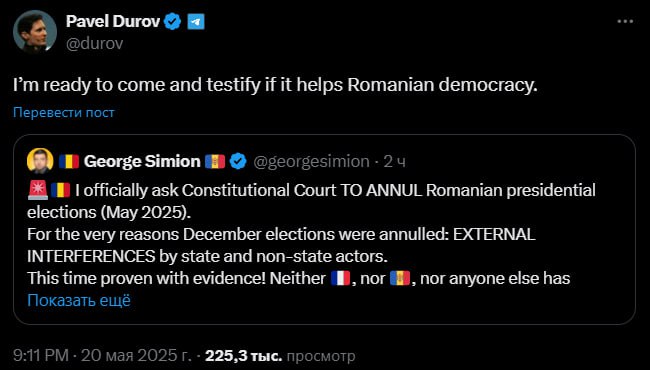Click the Telegram affiliation icon next to Durov
This screenshot has height=370, width=650.
click(196, 22)
